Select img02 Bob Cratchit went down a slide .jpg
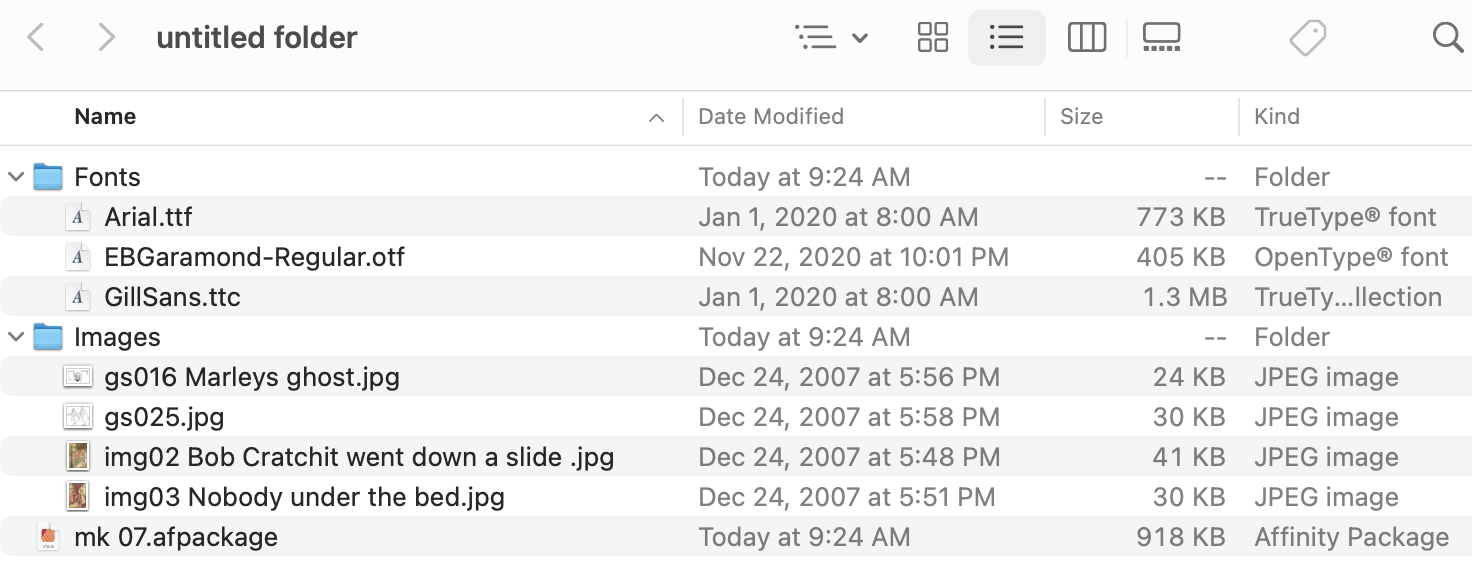Screen dimensions: 1472x570 [x=359, y=457]
